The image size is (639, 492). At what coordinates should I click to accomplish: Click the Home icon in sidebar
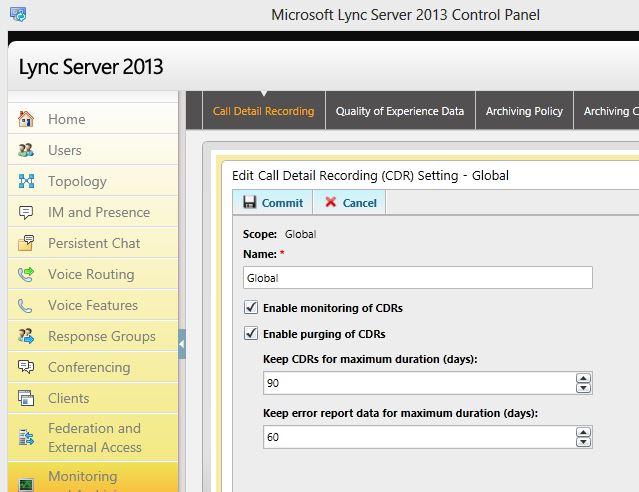[26, 119]
